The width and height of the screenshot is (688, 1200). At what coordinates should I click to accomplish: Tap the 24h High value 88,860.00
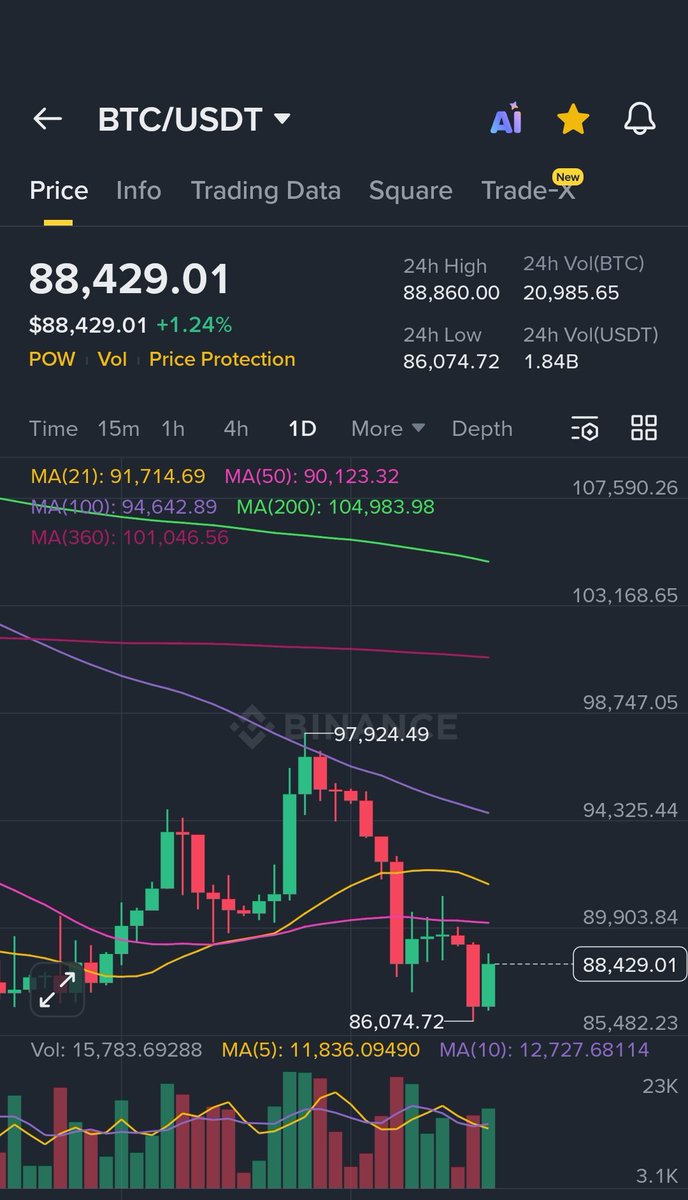pos(451,293)
